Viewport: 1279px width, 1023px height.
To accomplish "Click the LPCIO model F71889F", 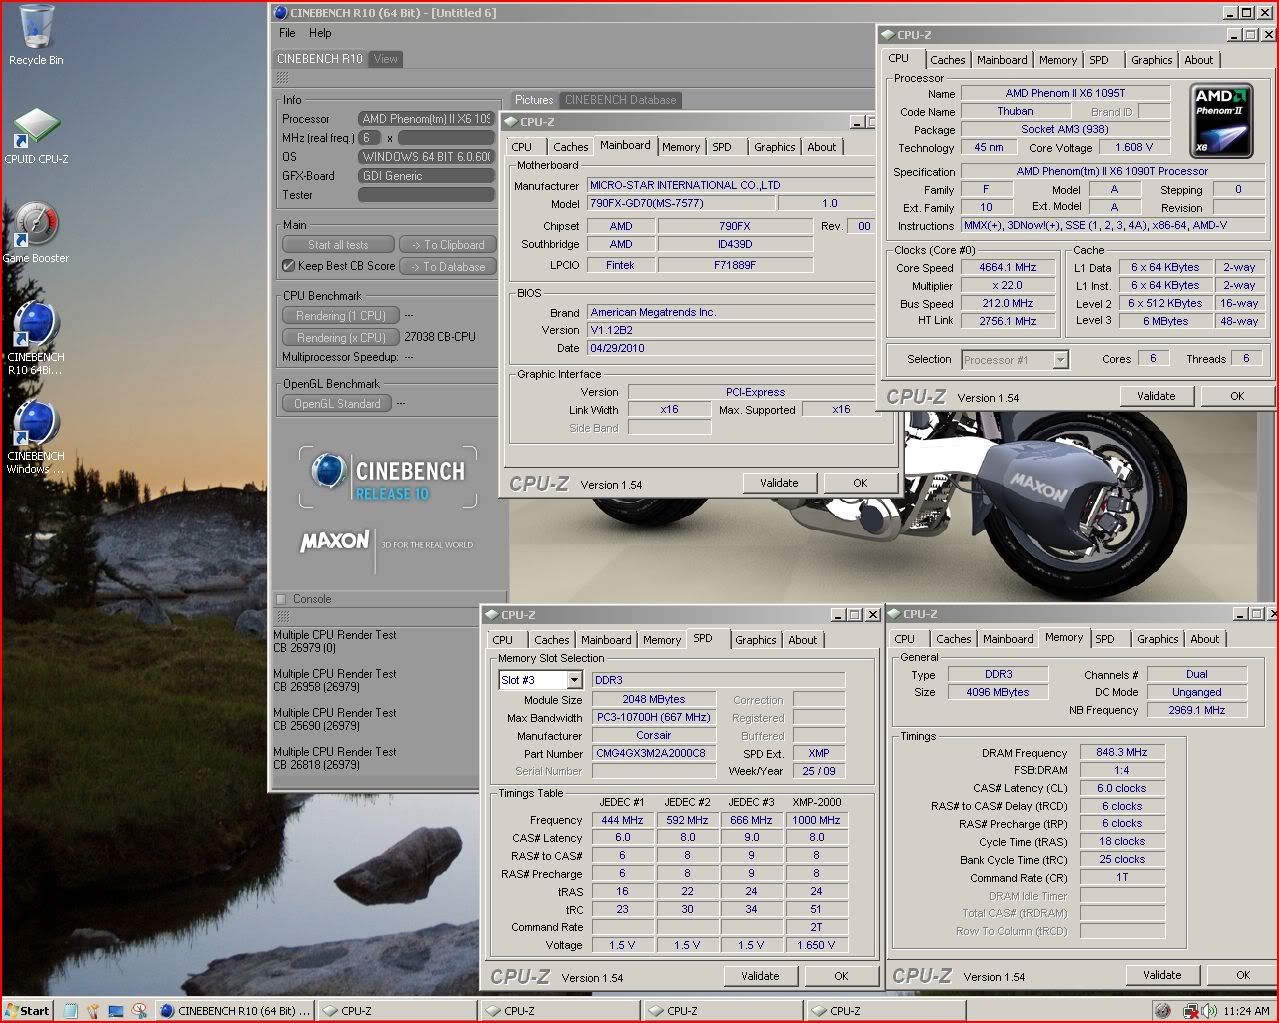I will pyautogui.click(x=735, y=265).
